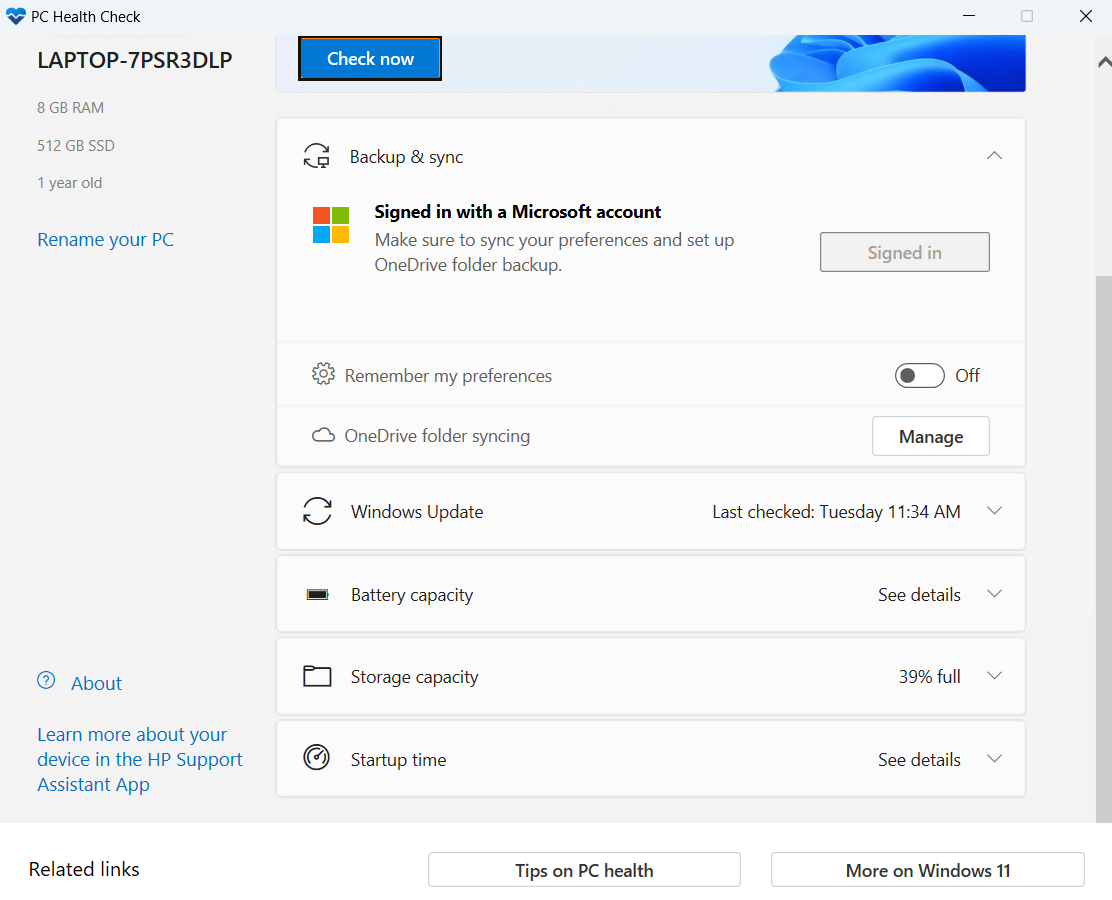Expand the Storage capacity chevron
The width and height of the screenshot is (1112, 900).
coord(994,676)
